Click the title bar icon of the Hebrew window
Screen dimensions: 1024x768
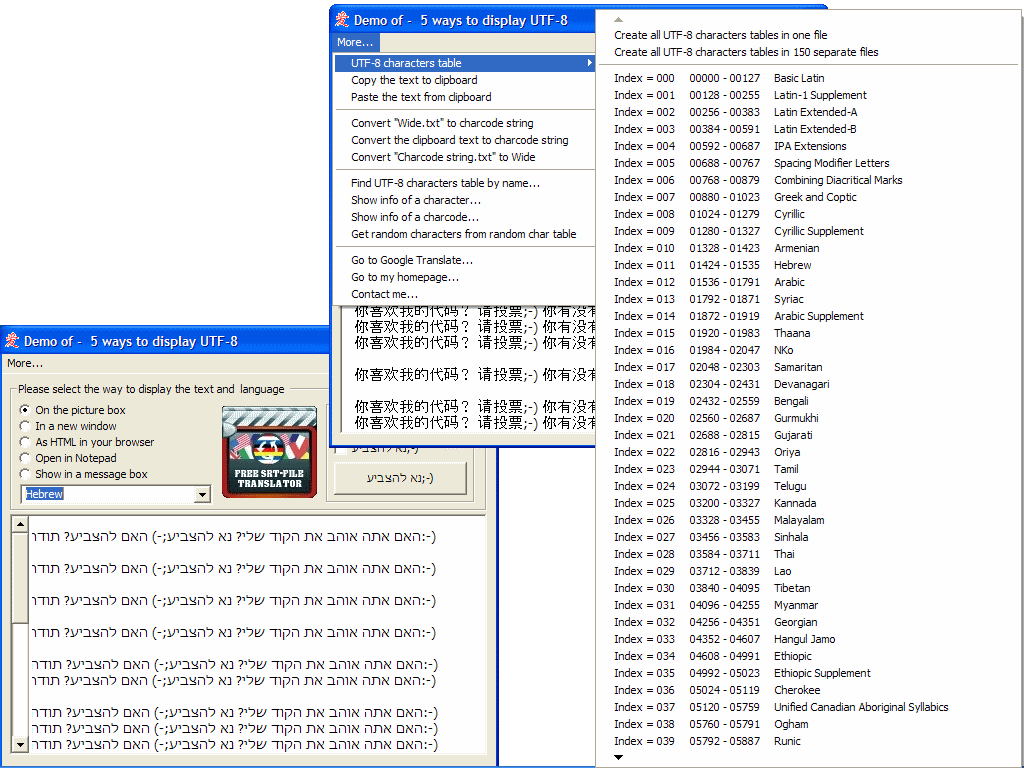tap(12, 341)
